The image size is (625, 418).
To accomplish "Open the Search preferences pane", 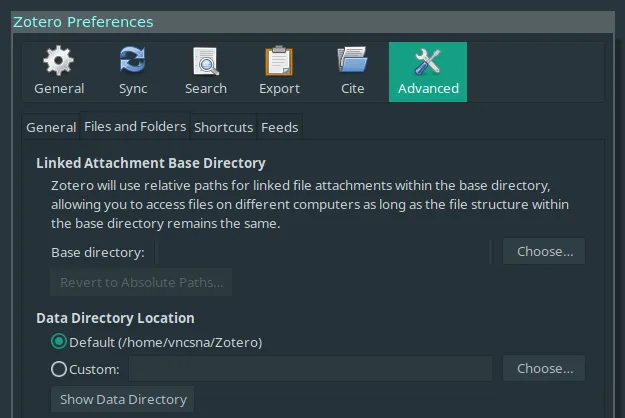I will point(206,72).
